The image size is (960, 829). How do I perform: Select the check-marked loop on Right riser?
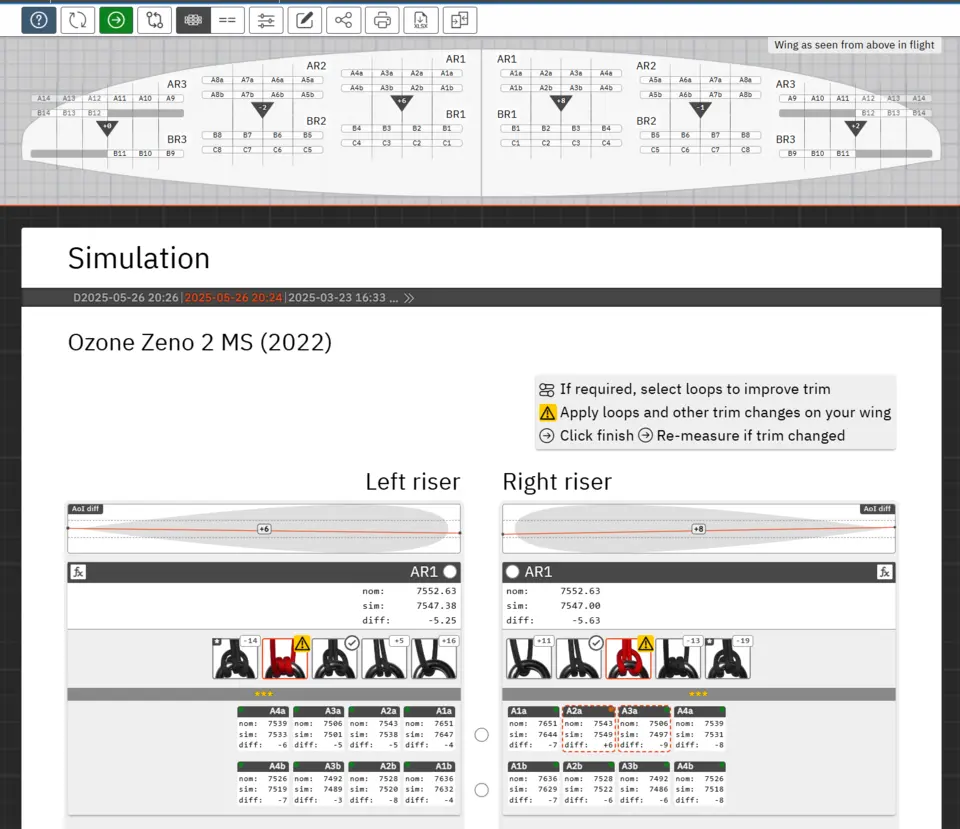579,658
